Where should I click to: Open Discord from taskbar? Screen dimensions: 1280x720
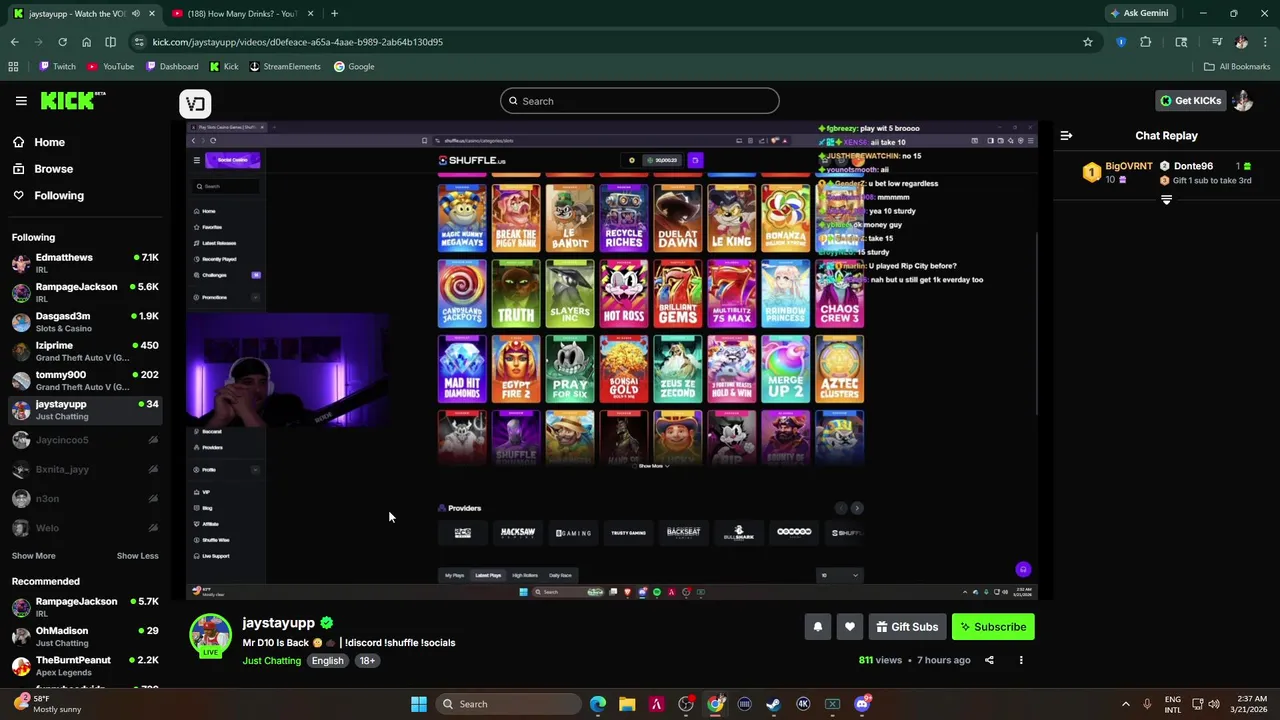point(862,704)
